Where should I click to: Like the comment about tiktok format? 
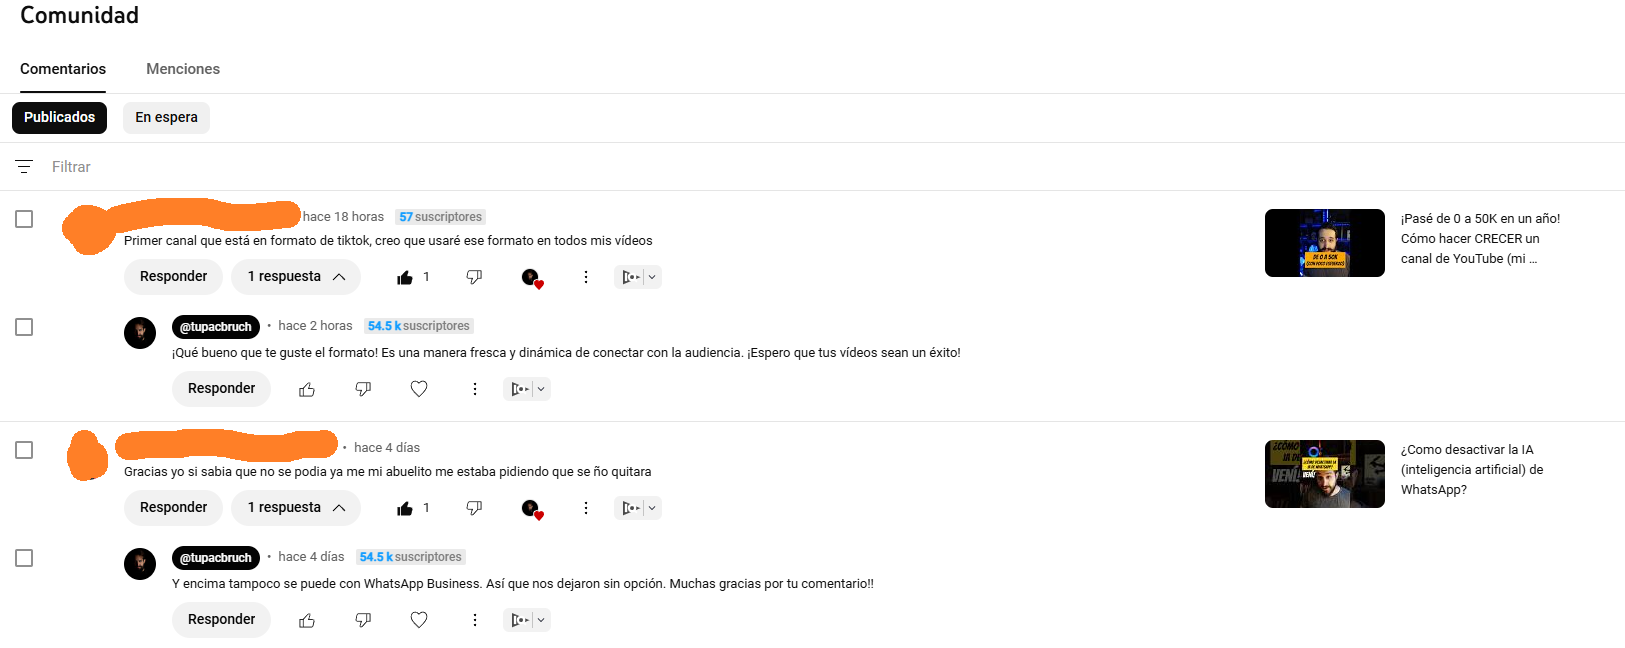pos(405,277)
